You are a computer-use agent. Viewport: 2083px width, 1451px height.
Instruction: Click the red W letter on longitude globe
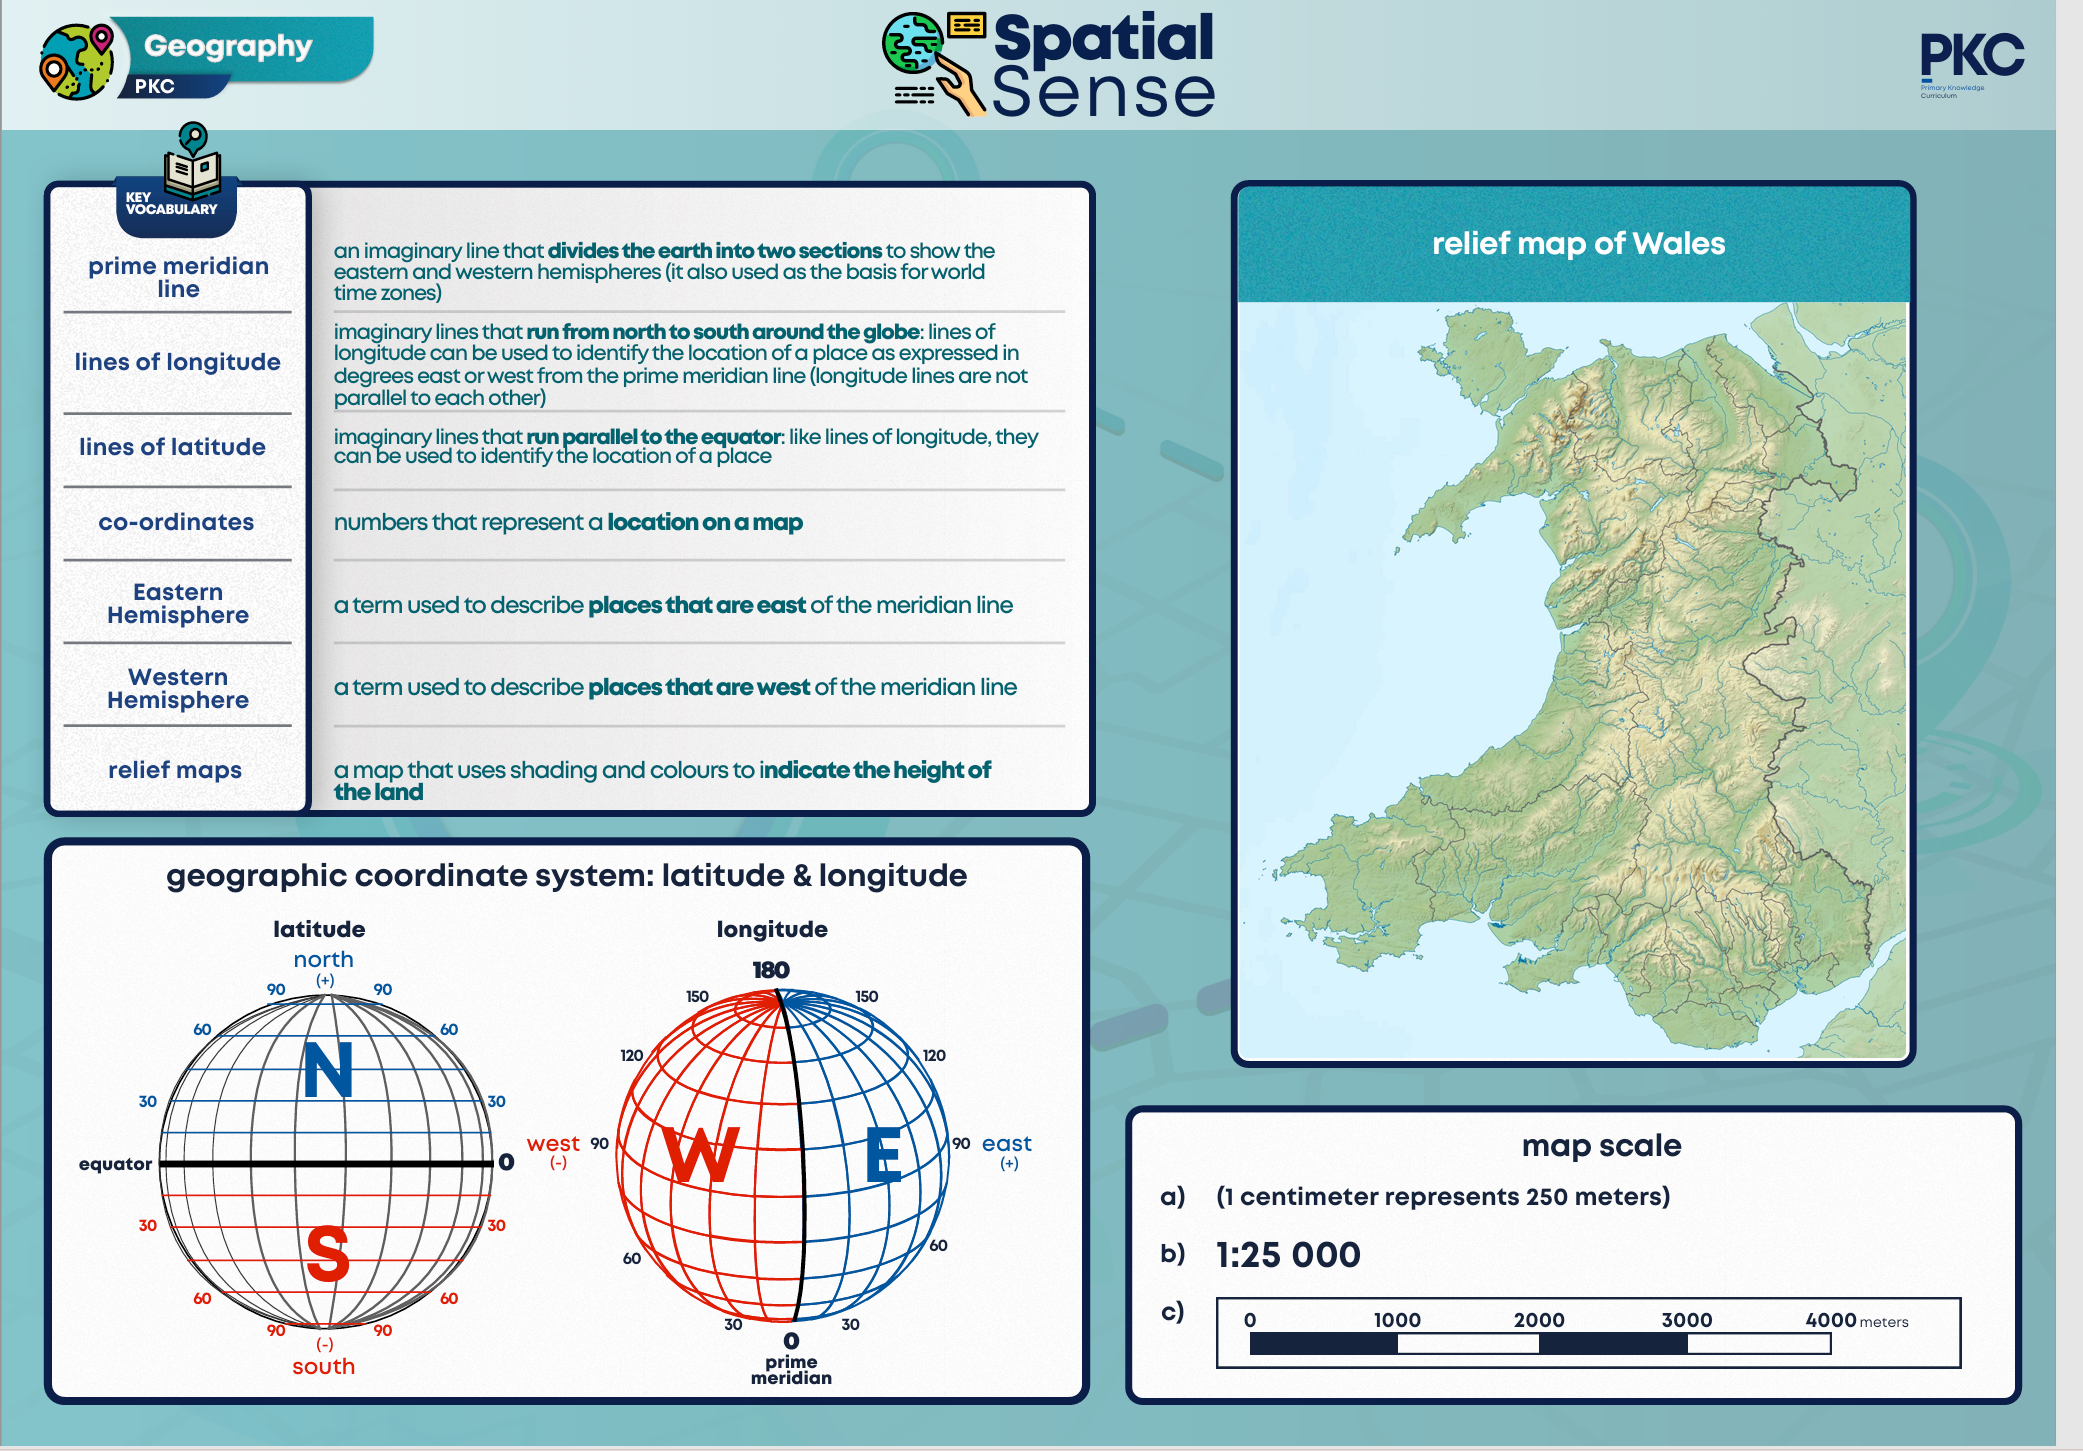(x=701, y=1155)
